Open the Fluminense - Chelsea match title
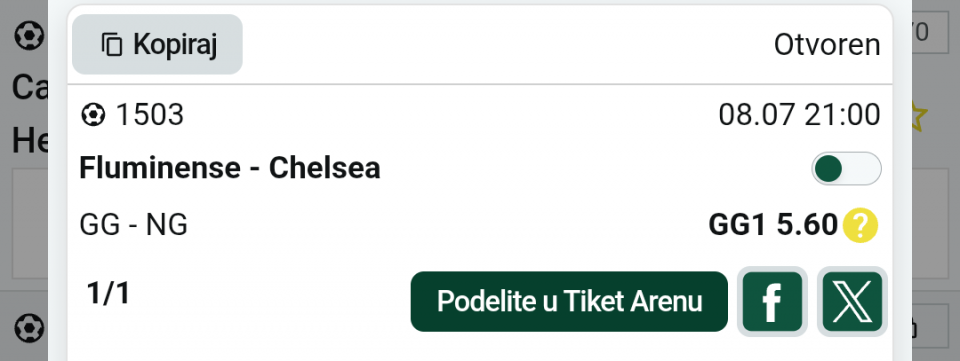The width and height of the screenshot is (960, 361). 230,168
